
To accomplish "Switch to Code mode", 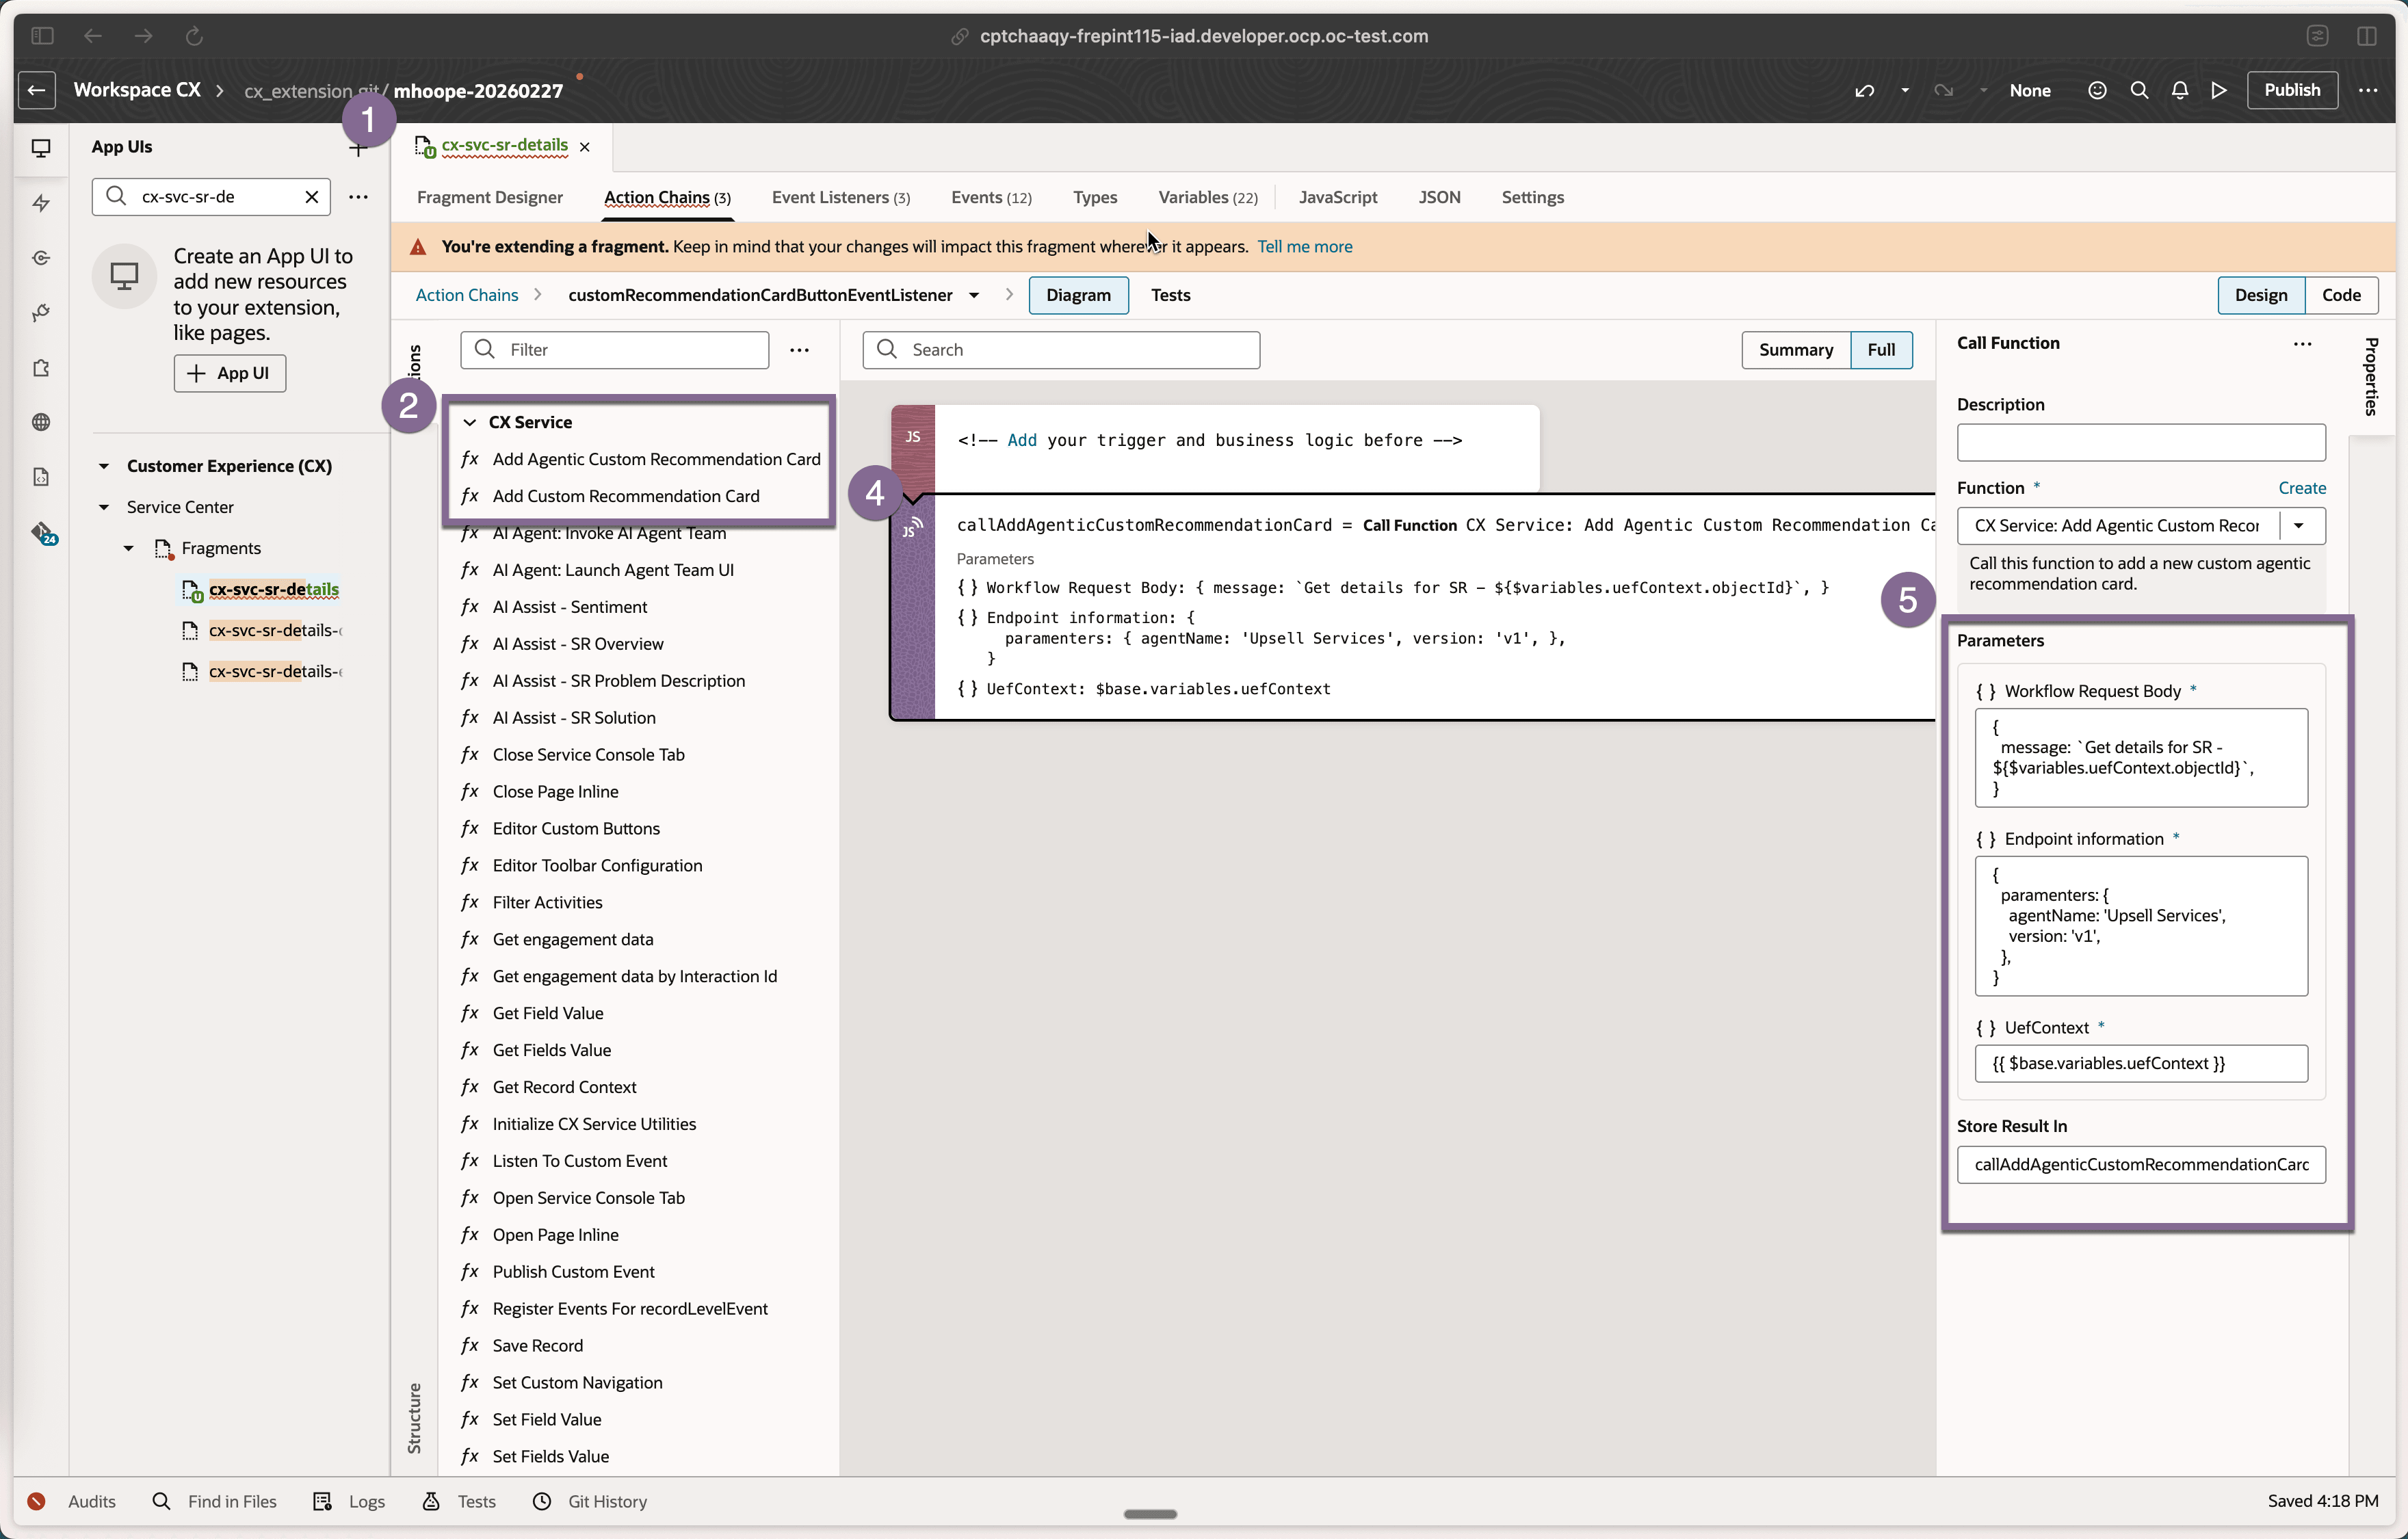I will 2341,295.
